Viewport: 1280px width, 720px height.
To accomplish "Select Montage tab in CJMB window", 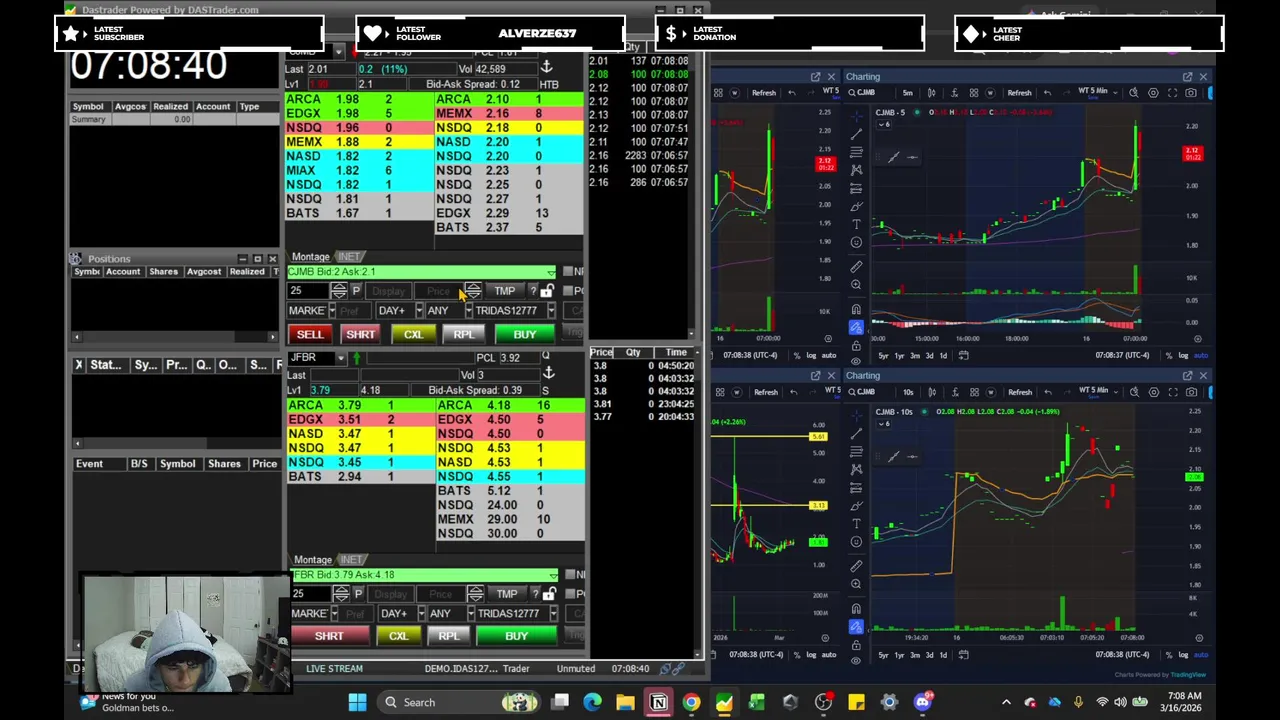I will coord(310,257).
